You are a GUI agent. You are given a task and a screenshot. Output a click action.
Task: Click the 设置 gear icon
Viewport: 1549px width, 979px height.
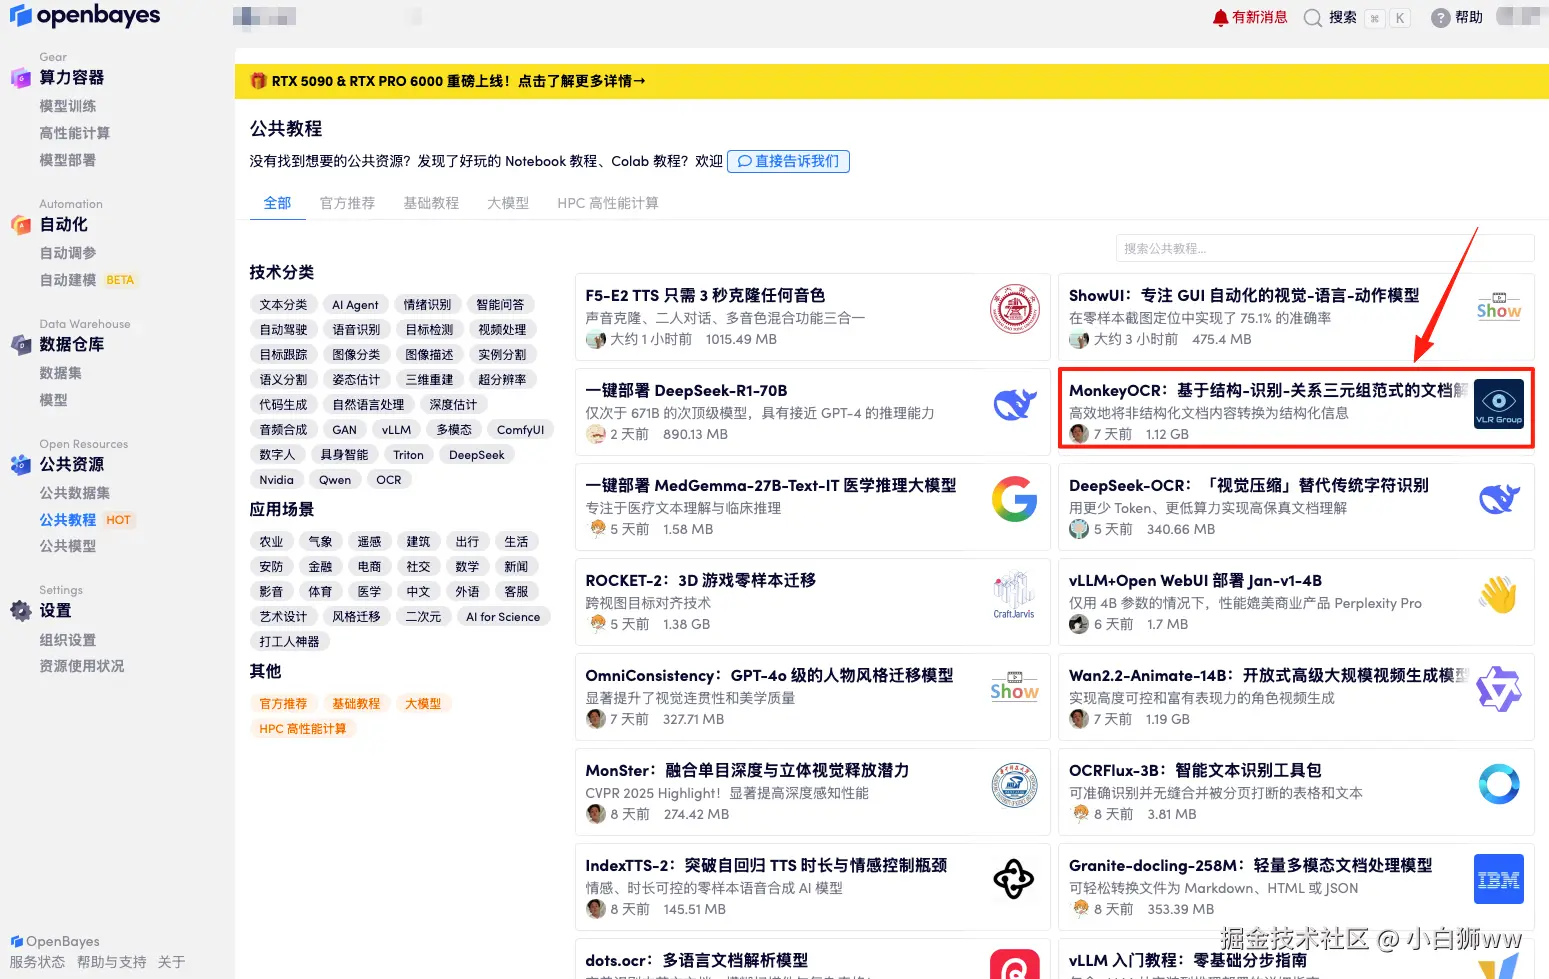tap(21, 611)
